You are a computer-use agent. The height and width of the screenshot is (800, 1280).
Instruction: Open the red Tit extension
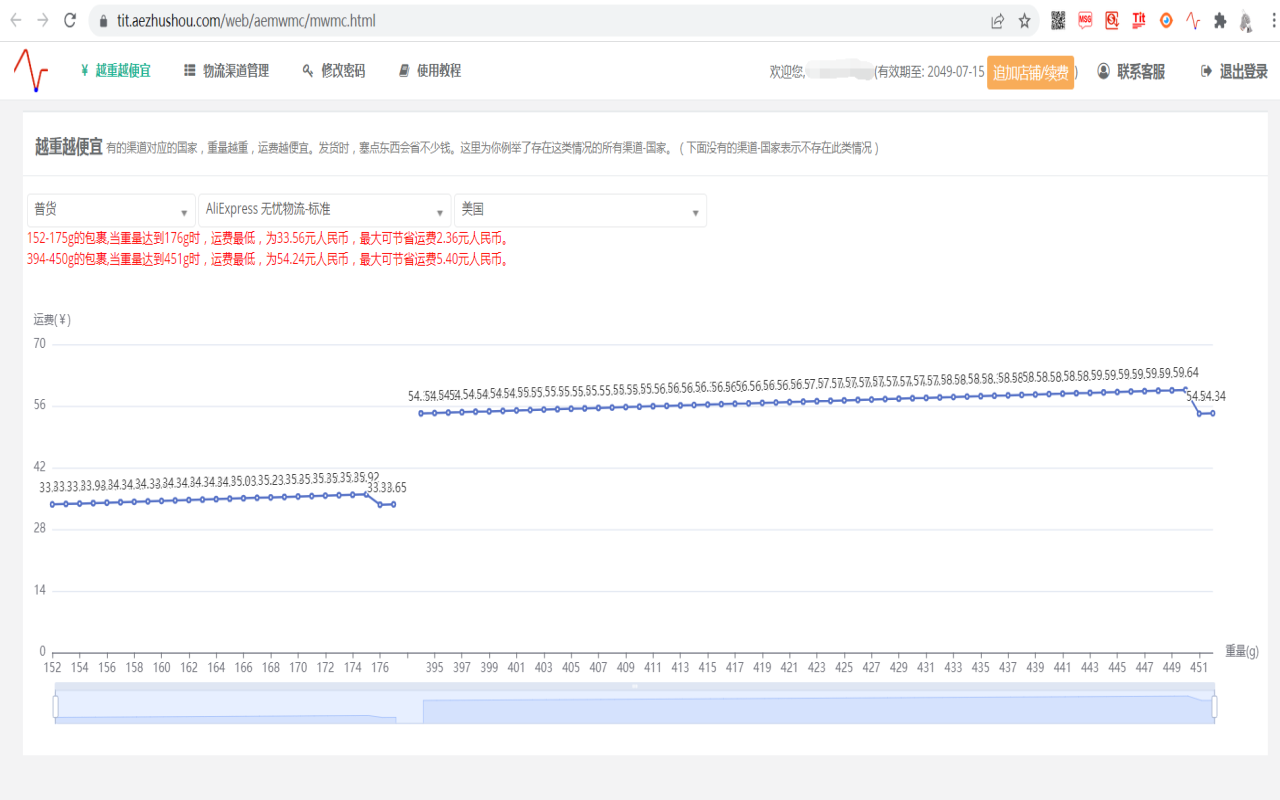[x=1139, y=20]
